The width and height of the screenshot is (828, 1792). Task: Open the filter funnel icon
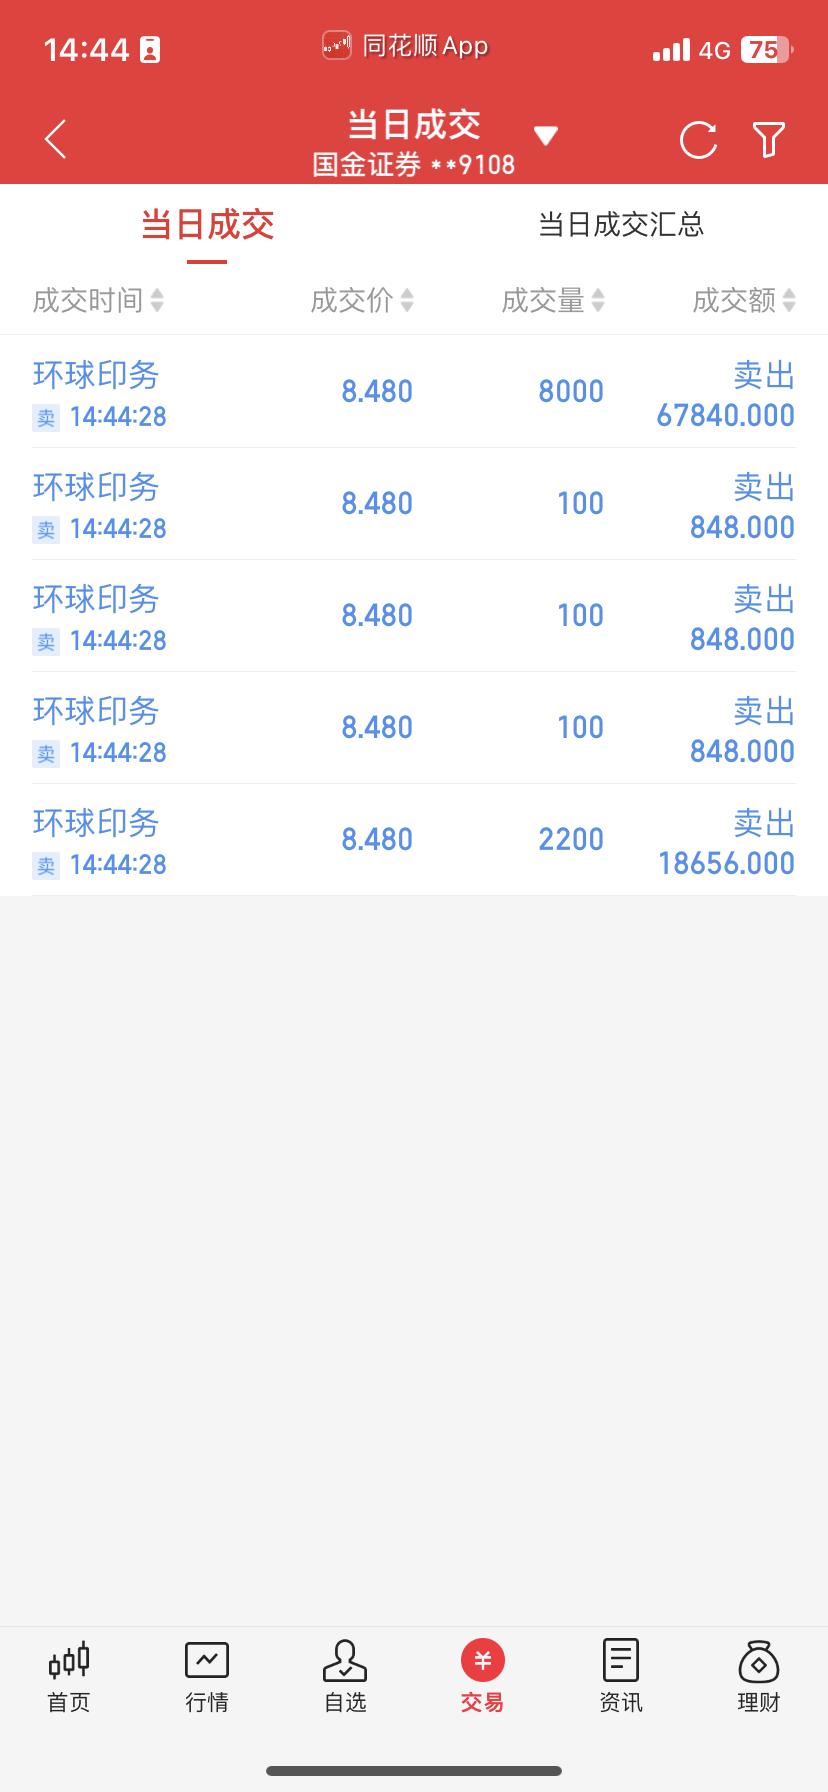(x=769, y=140)
